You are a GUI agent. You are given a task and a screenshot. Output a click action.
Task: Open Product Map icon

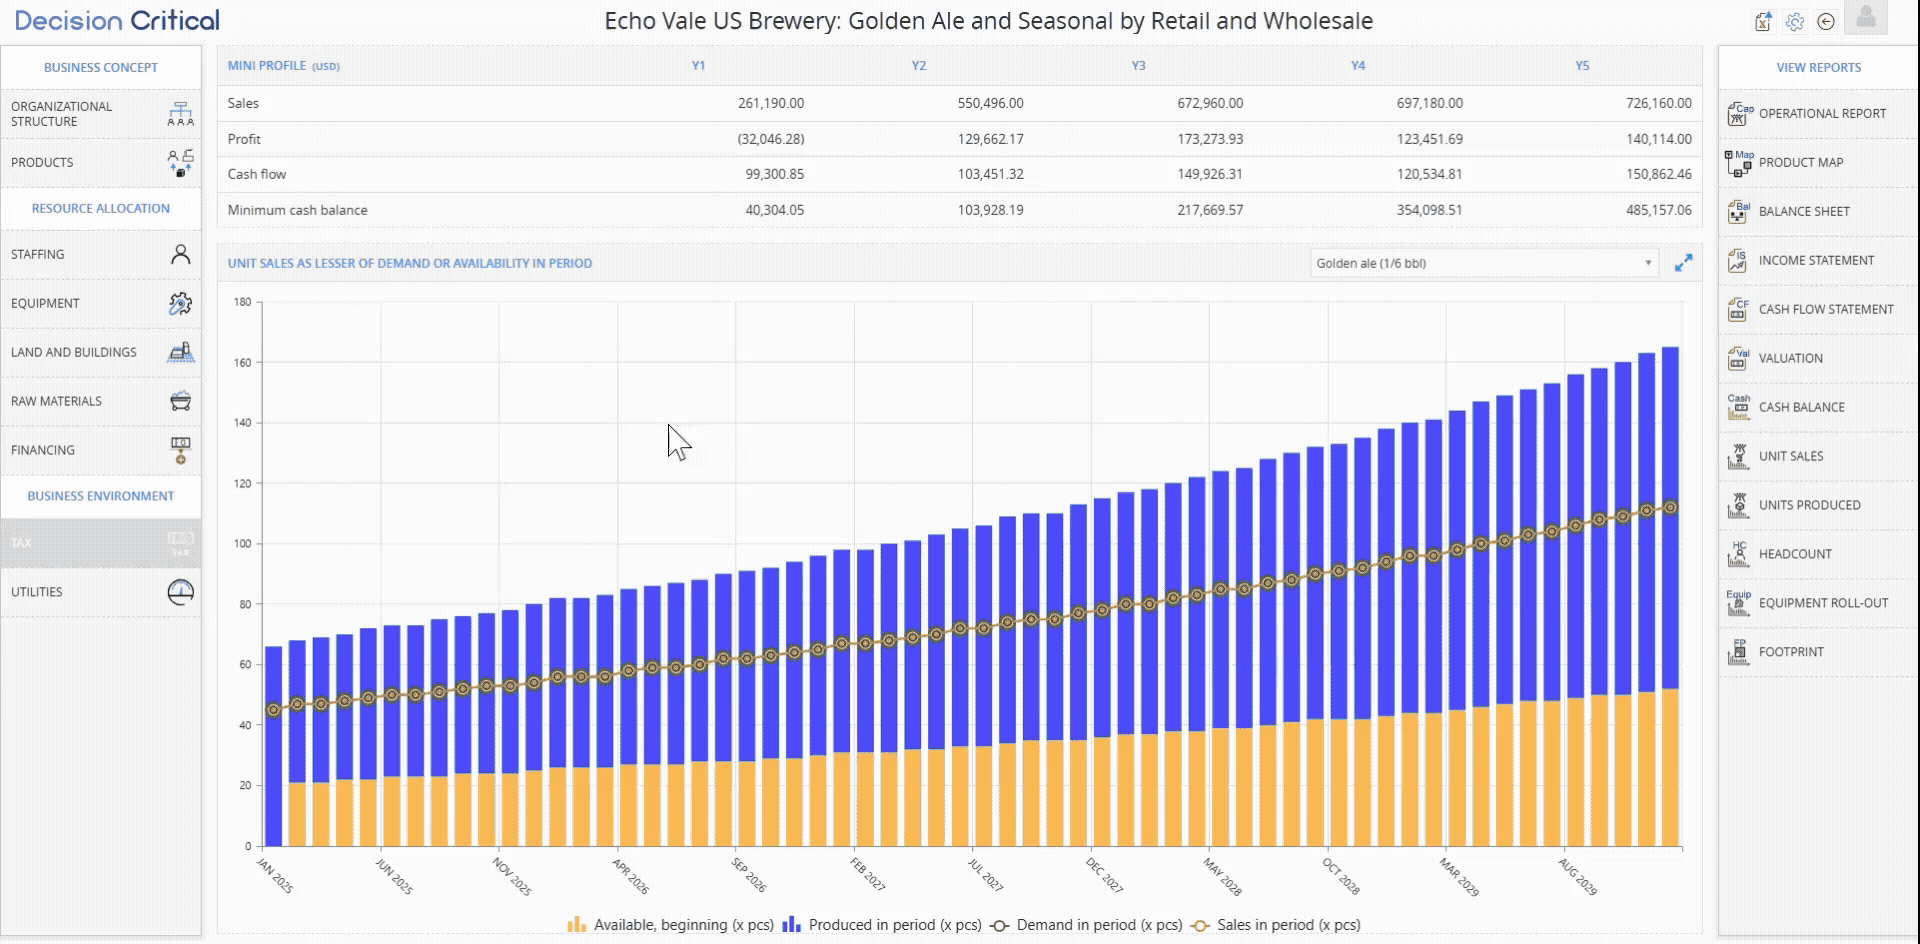[x=1740, y=163]
